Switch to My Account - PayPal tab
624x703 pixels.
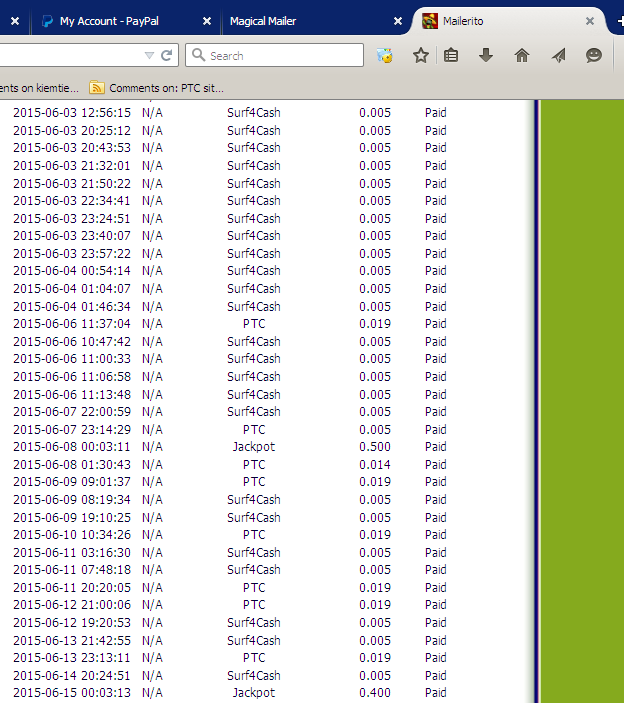[x=126, y=21]
